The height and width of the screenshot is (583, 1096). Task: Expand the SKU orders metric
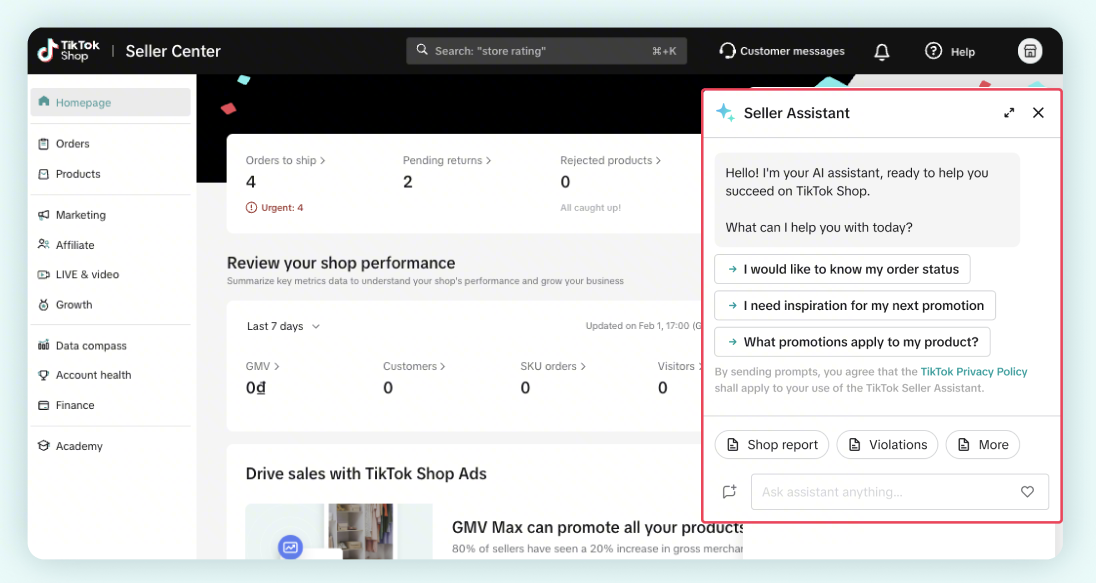pos(553,366)
